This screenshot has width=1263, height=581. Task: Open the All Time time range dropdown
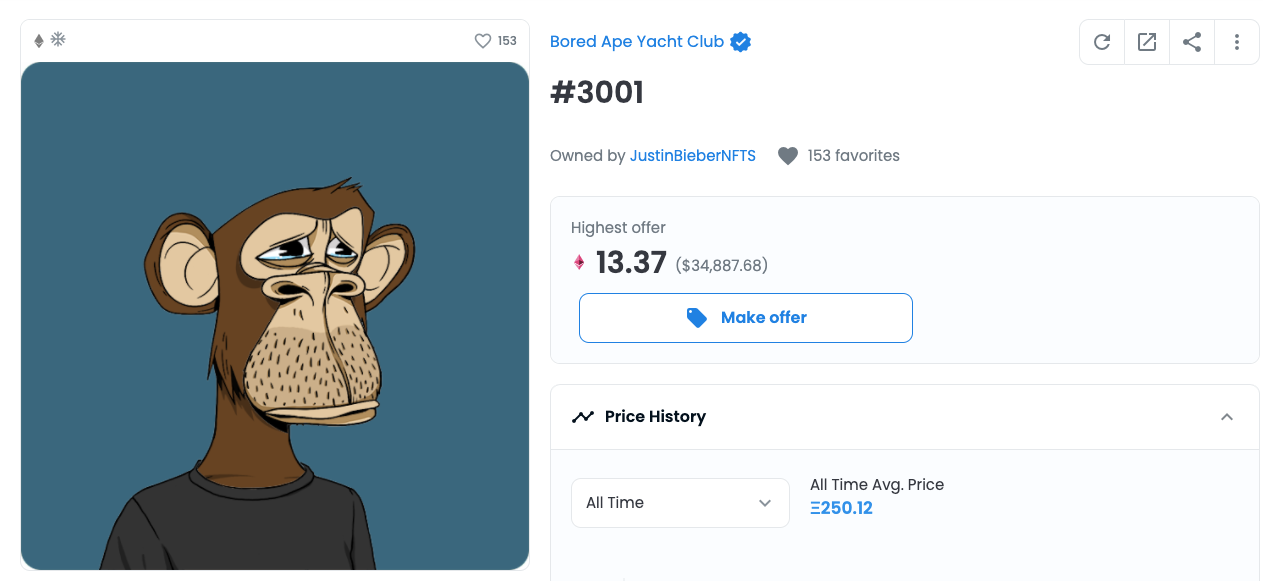coord(680,502)
